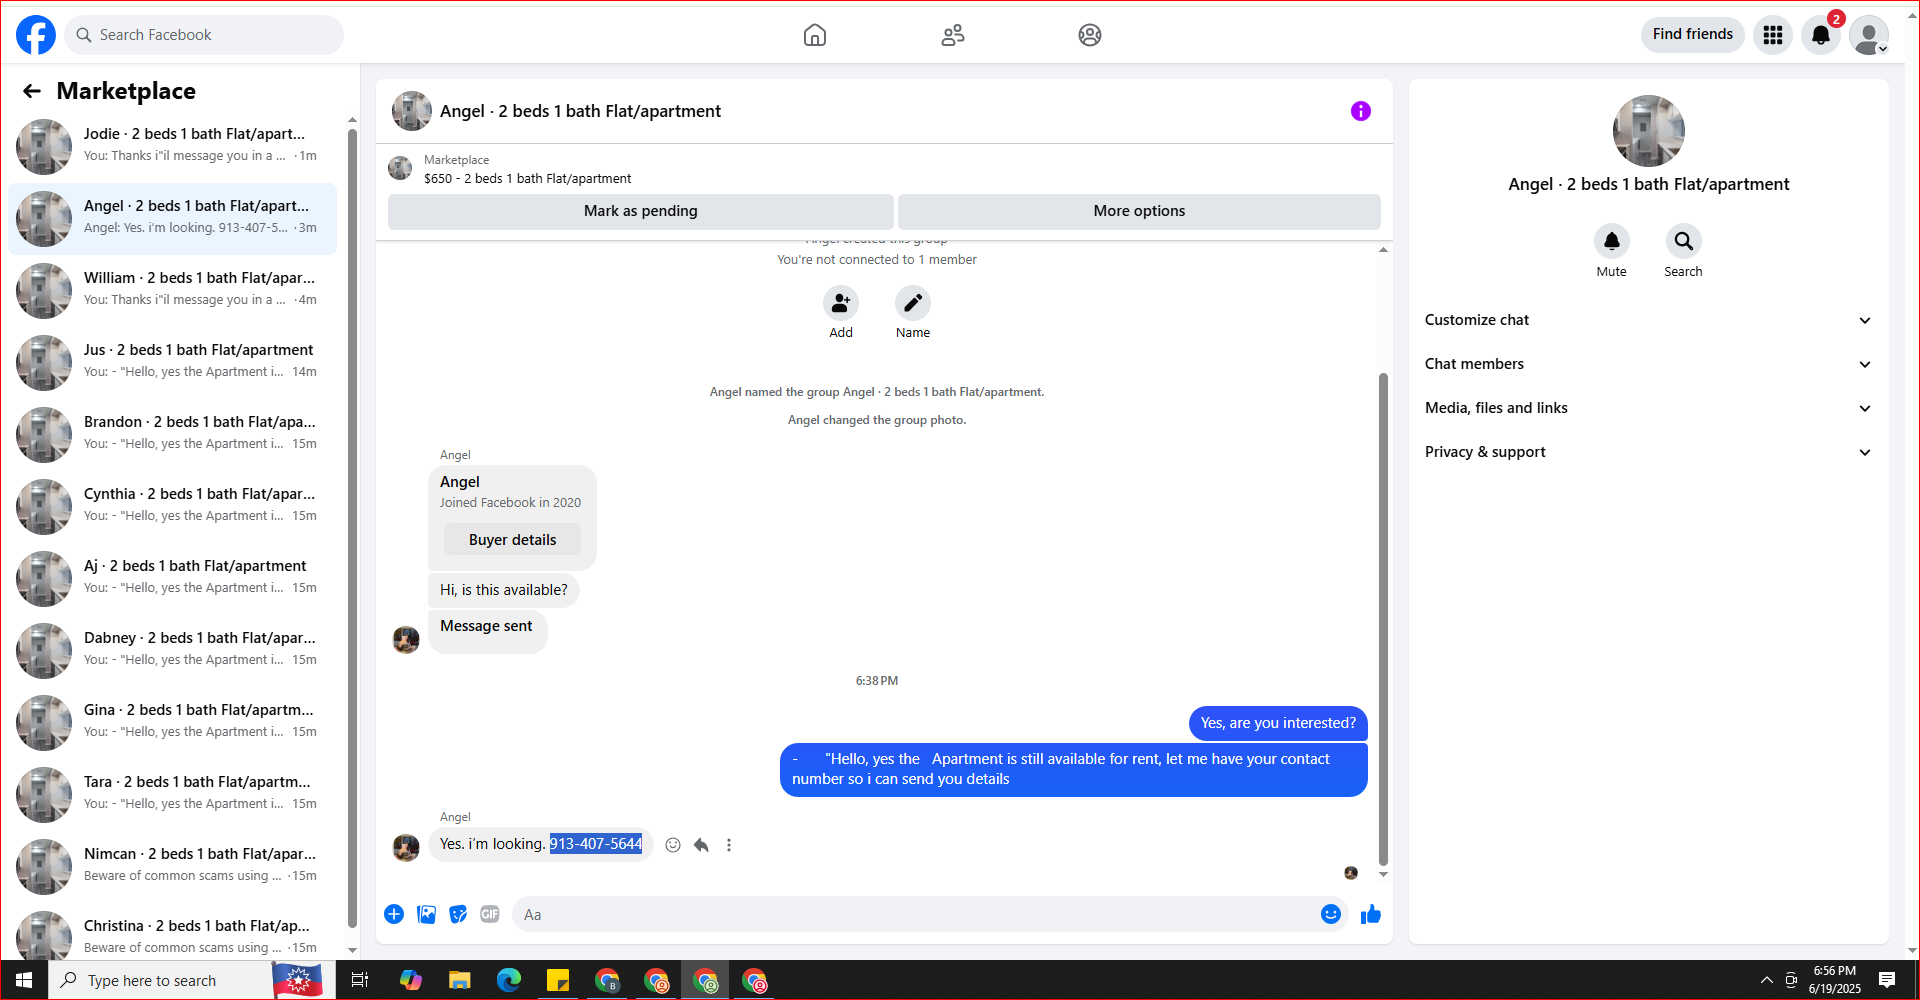This screenshot has height=1000, width=1920.
Task: Click the message scrollbar thumb
Action: tap(1383, 620)
